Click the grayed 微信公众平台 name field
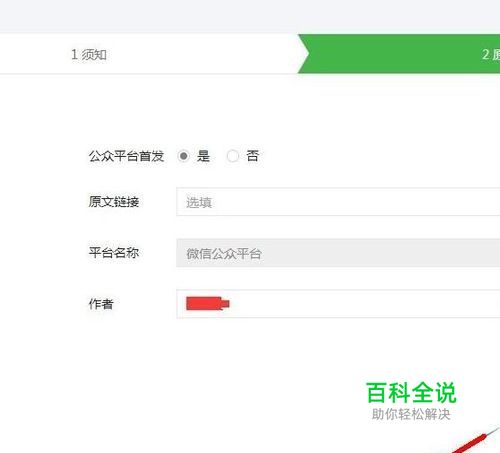 338,253
